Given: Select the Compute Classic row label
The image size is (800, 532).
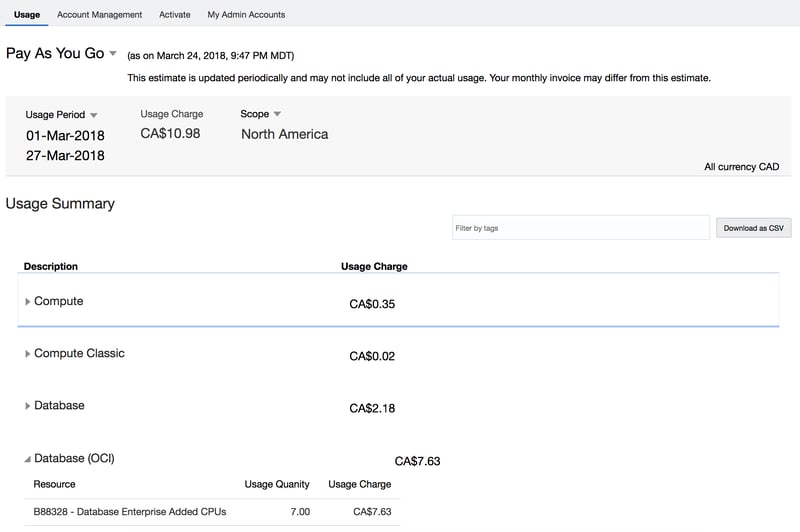Looking at the screenshot, I should click(x=79, y=353).
